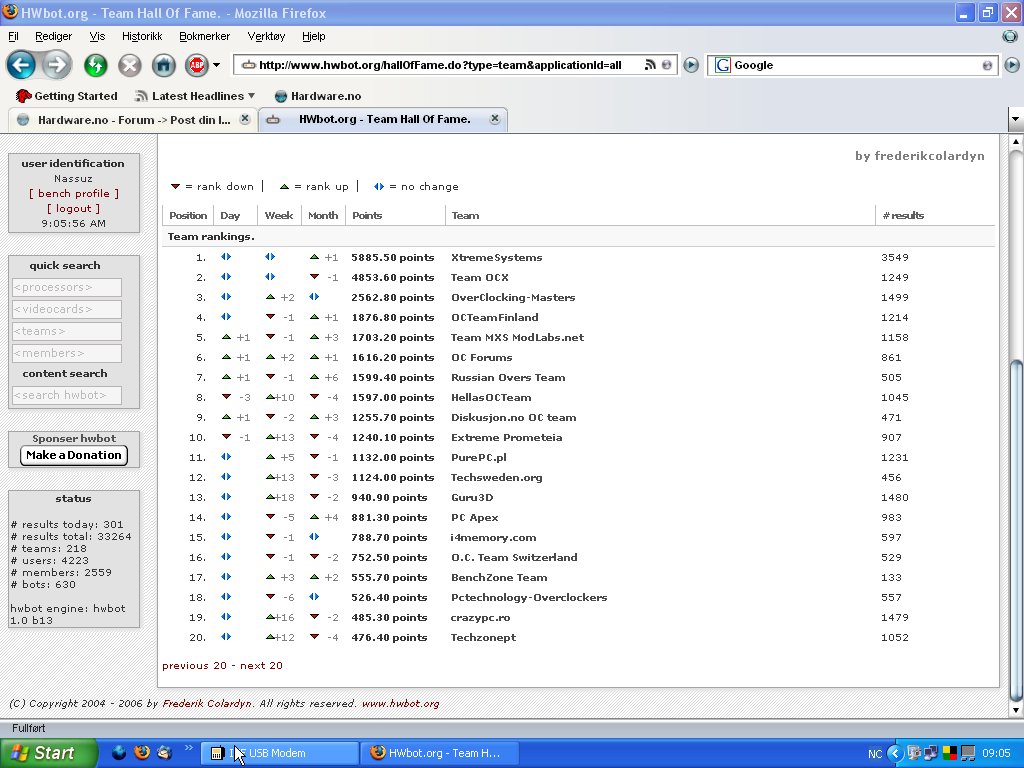Click the # results column header
The height and width of the screenshot is (768, 1024).
[903, 216]
